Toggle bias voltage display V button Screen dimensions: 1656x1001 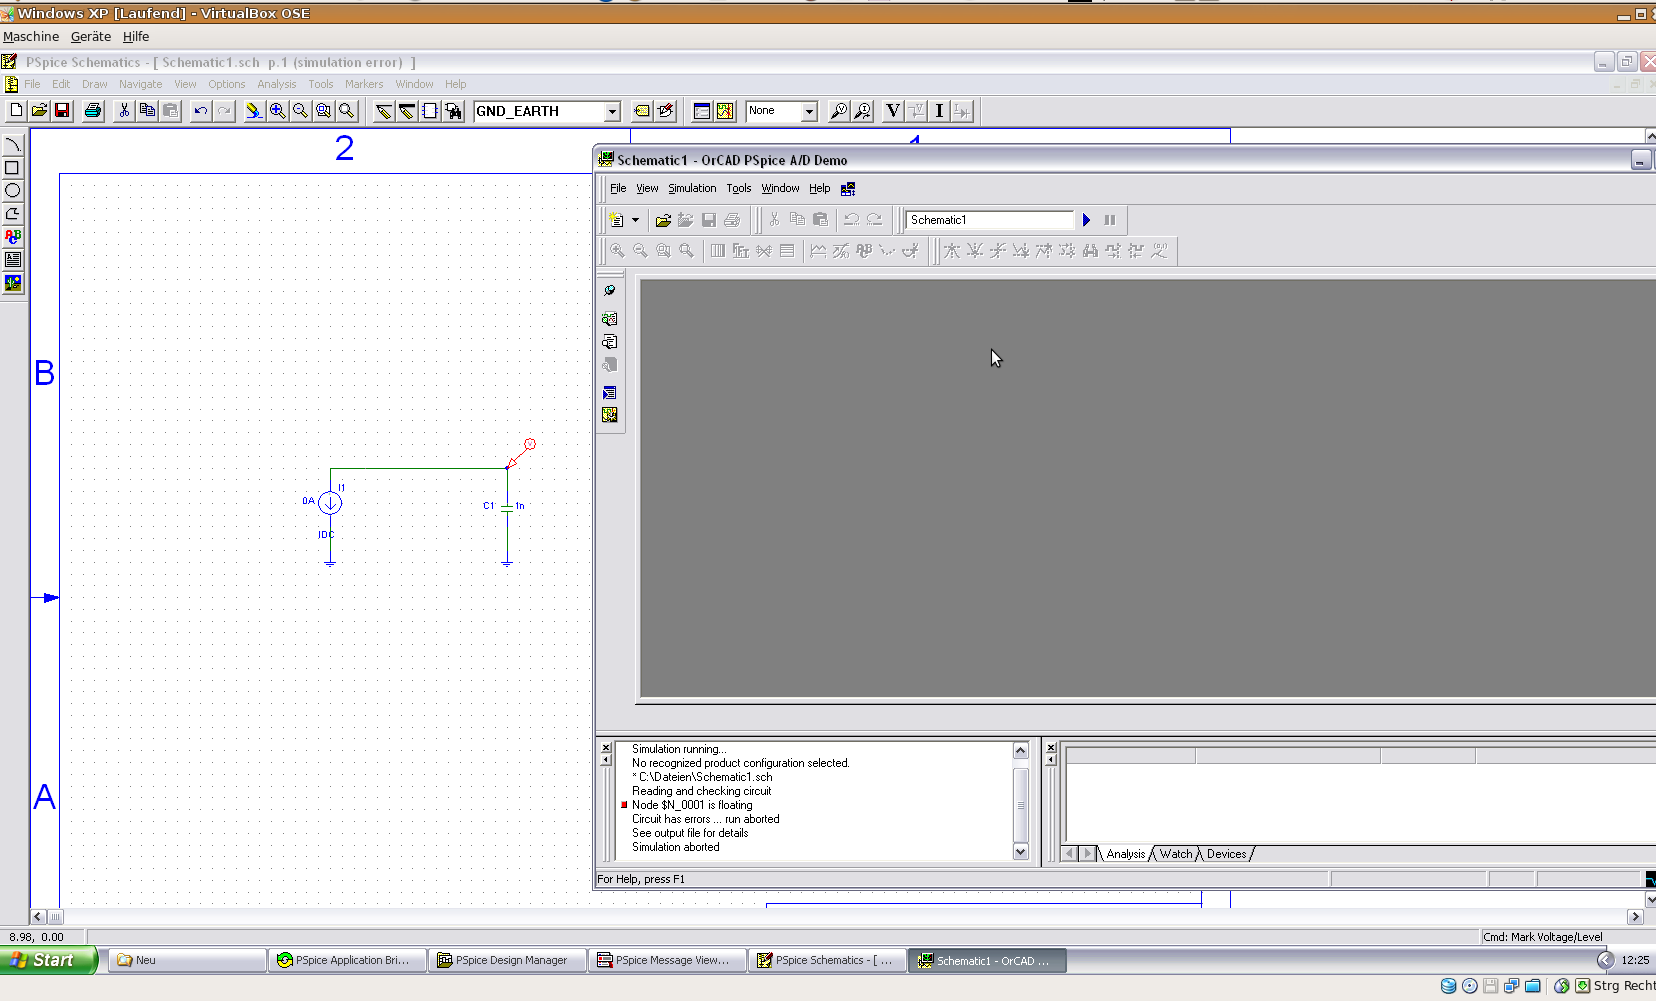pos(892,111)
